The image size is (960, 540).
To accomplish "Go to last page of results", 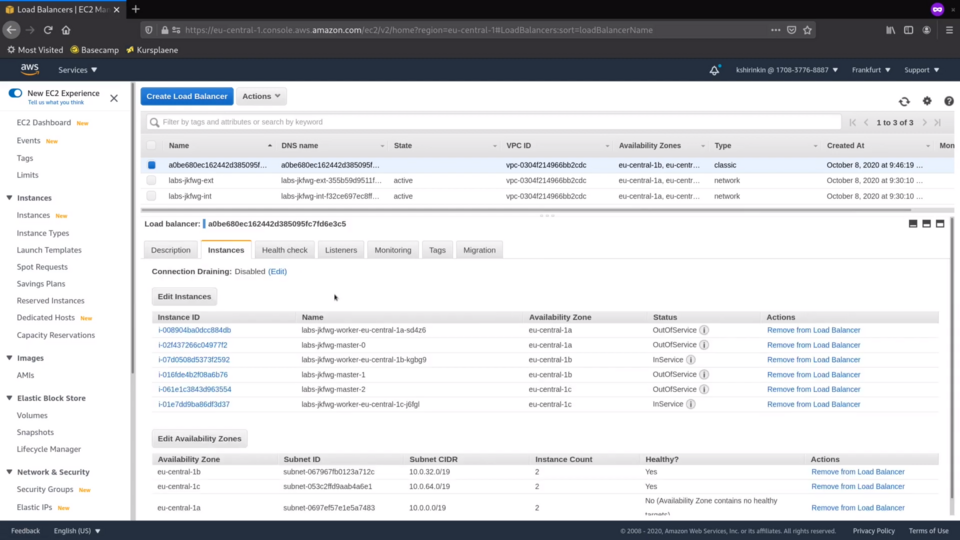I will click(937, 122).
